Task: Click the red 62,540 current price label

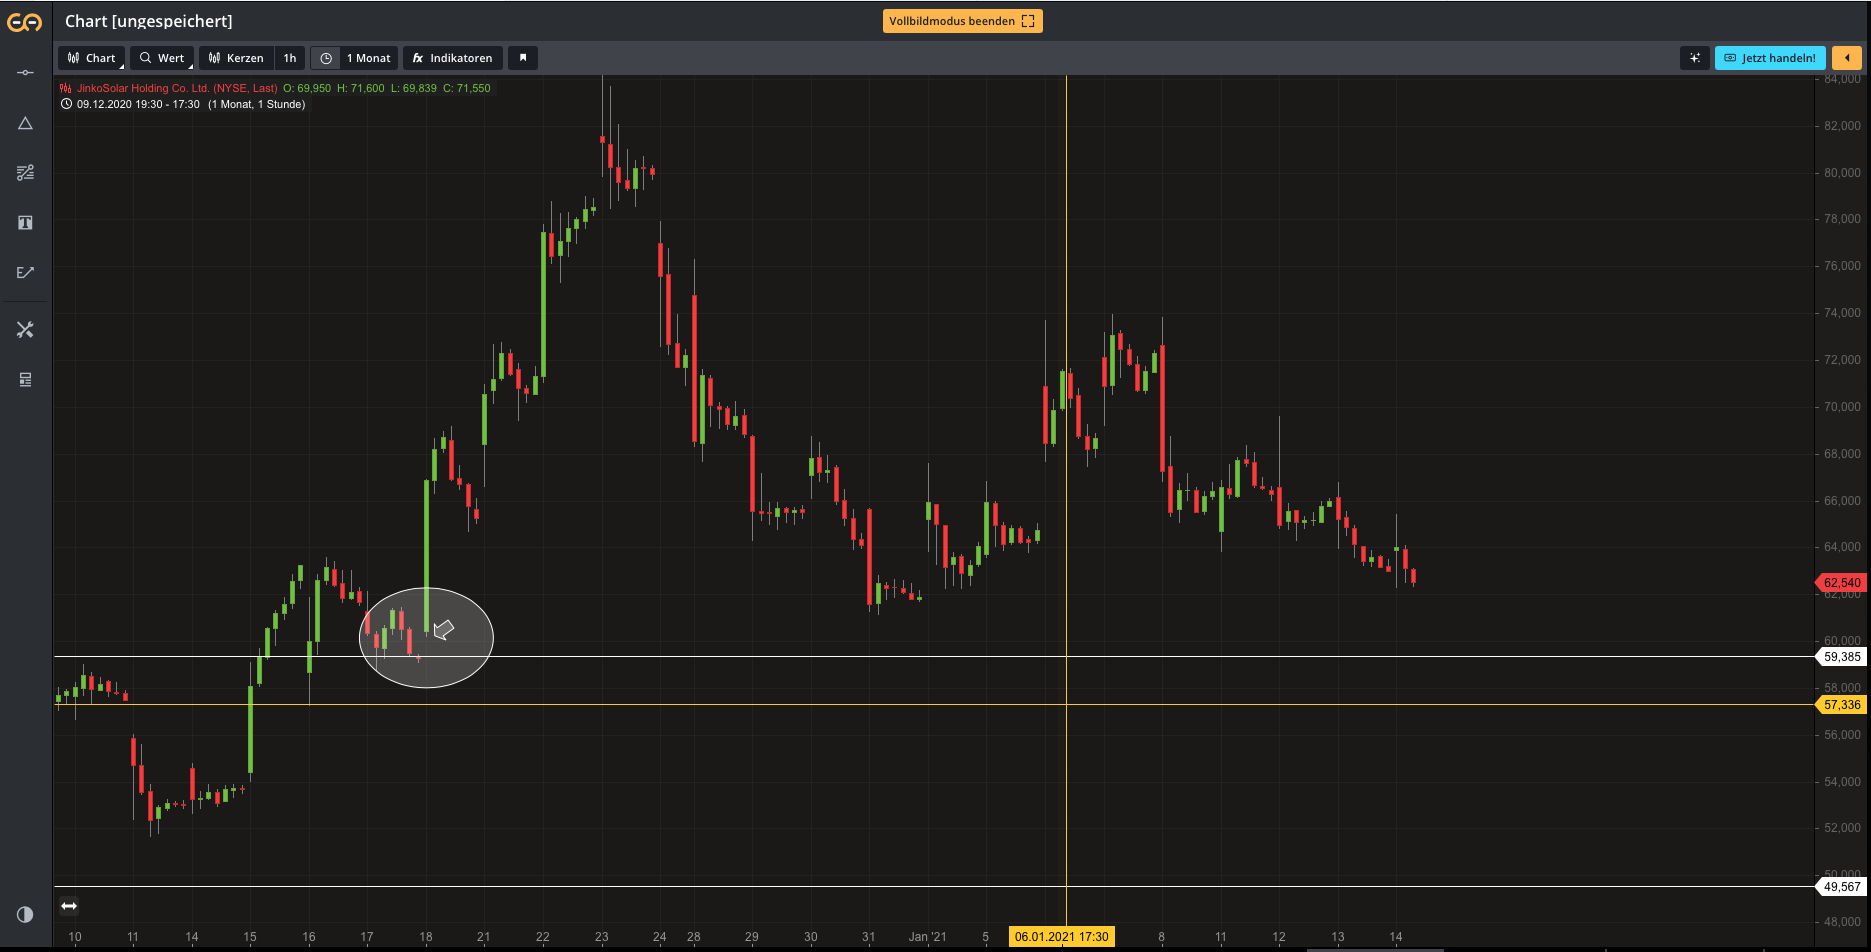Action: coord(1841,583)
